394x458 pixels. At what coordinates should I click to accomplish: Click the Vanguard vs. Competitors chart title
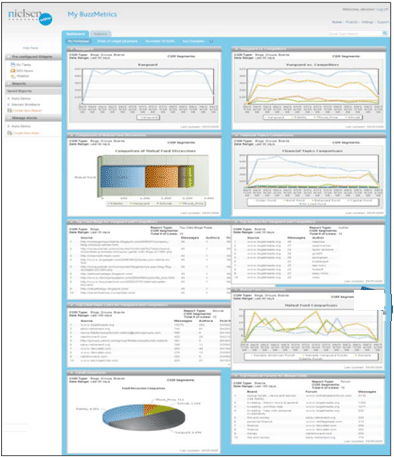[x=312, y=65]
